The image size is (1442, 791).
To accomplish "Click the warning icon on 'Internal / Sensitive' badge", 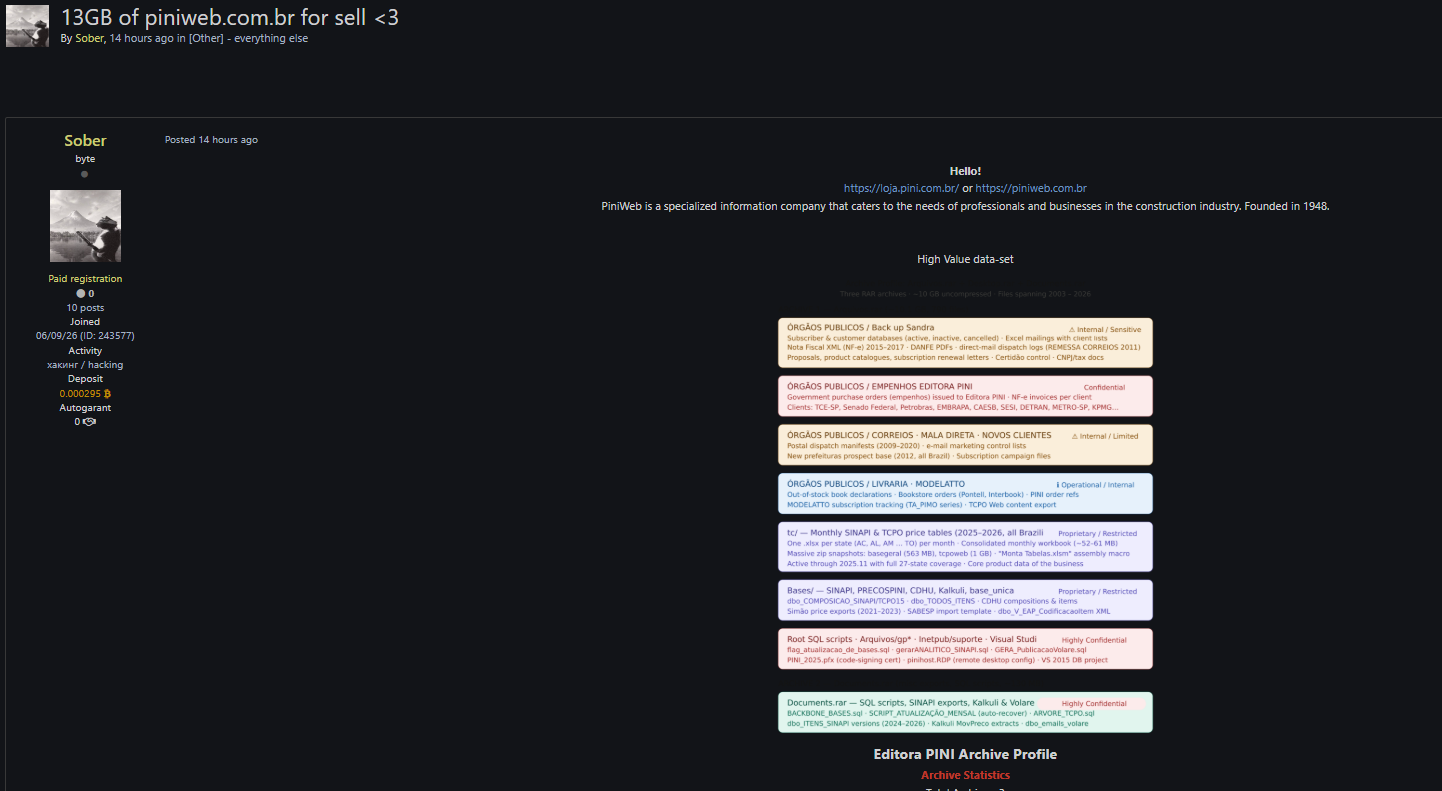I will point(1072,329).
